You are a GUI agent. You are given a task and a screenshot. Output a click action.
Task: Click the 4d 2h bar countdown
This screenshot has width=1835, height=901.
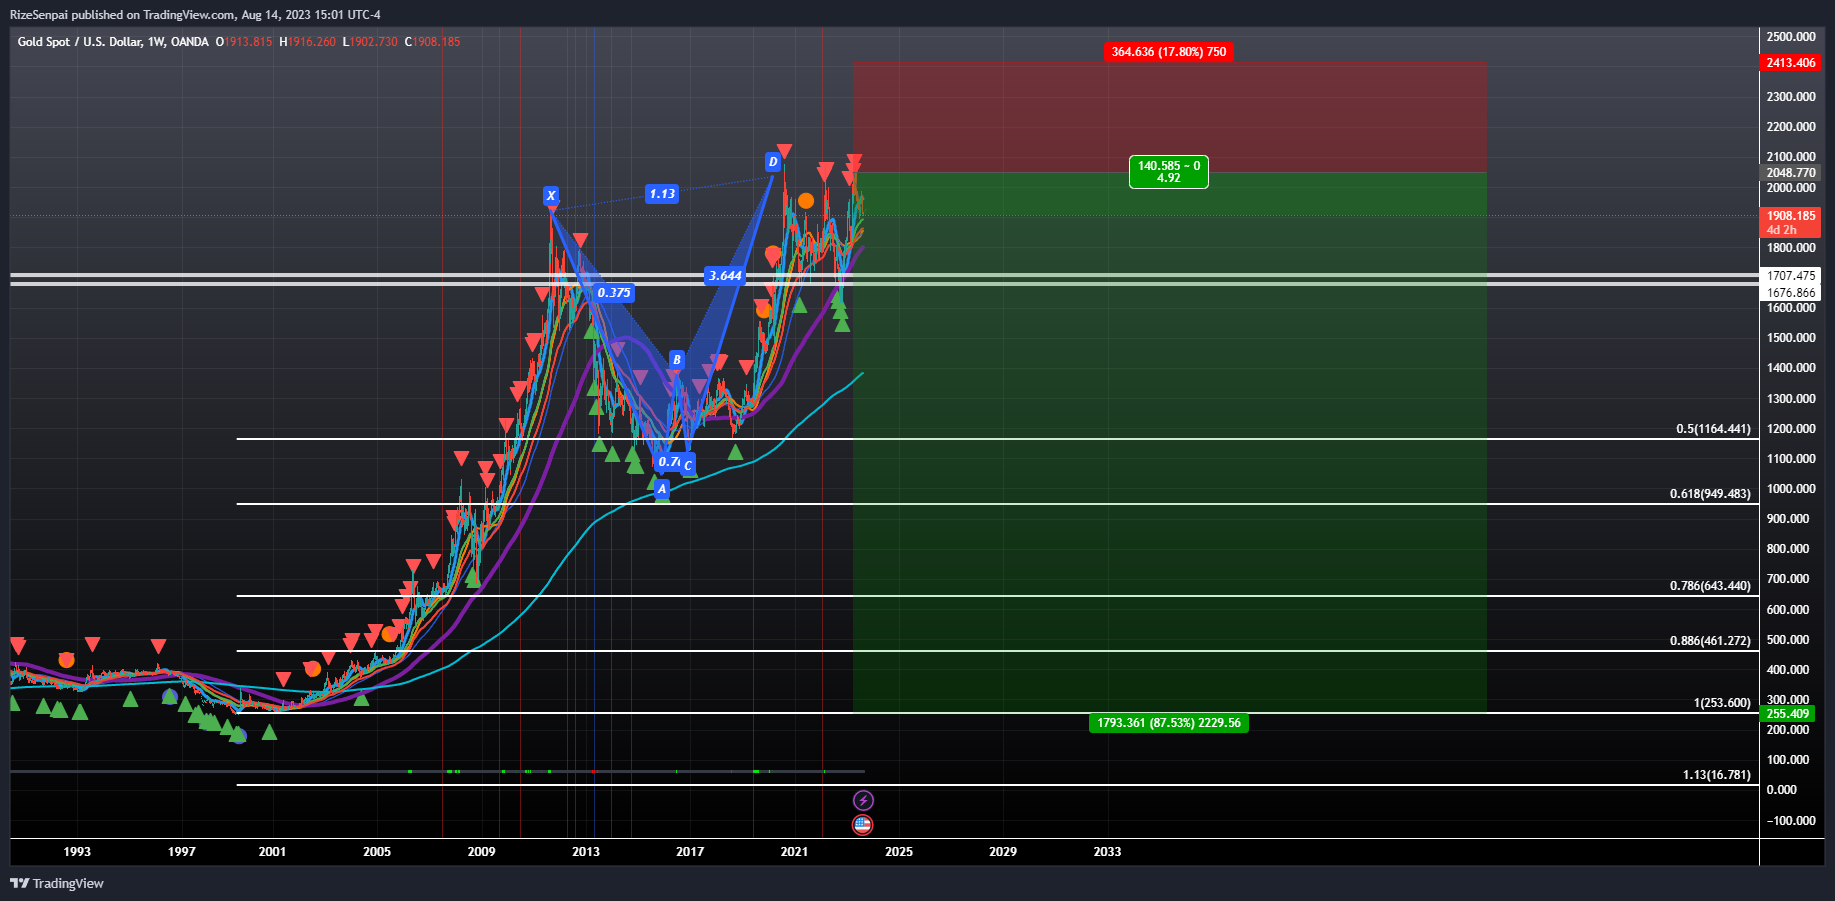[x=1782, y=230]
